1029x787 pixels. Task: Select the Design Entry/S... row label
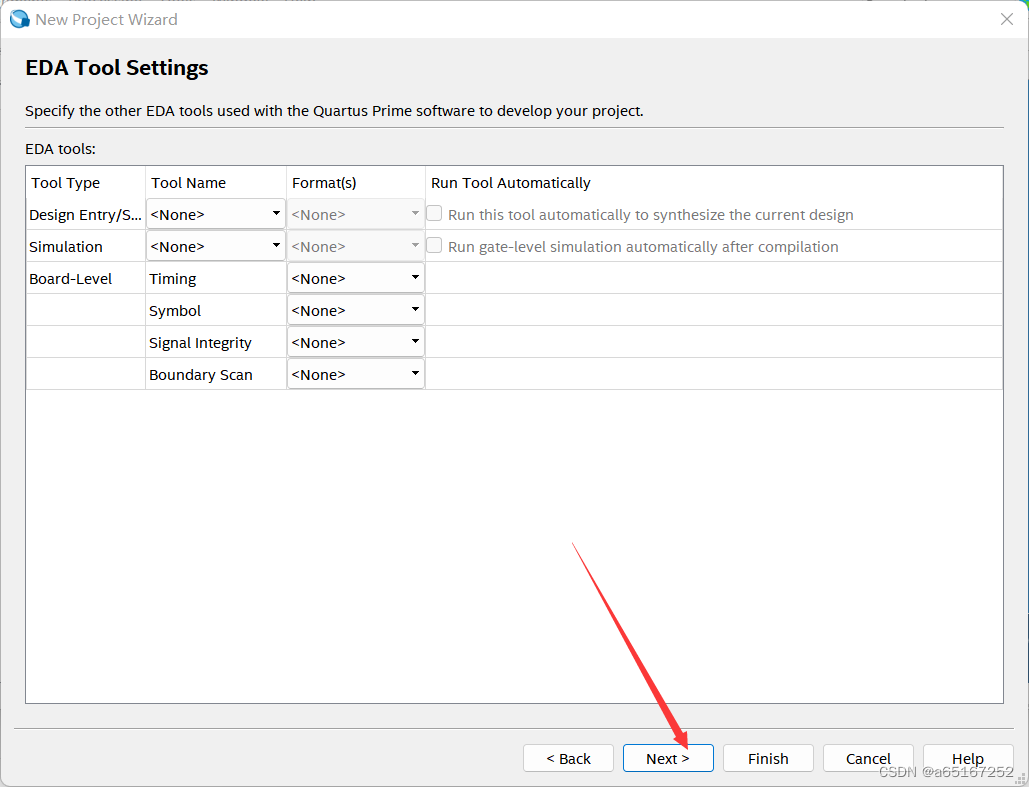tap(85, 215)
